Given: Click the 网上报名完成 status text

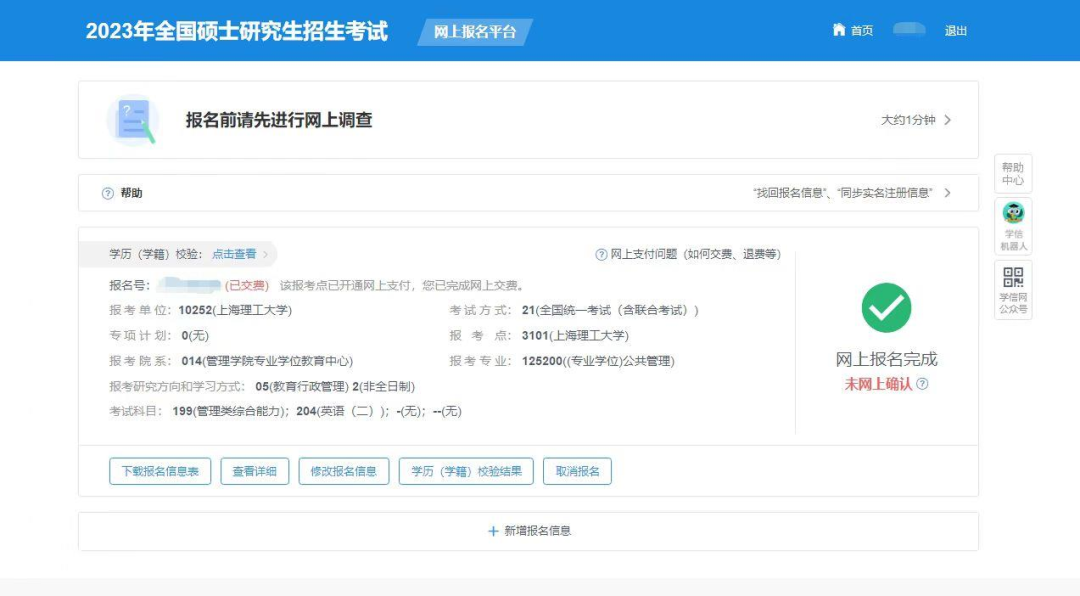Looking at the screenshot, I should [886, 359].
